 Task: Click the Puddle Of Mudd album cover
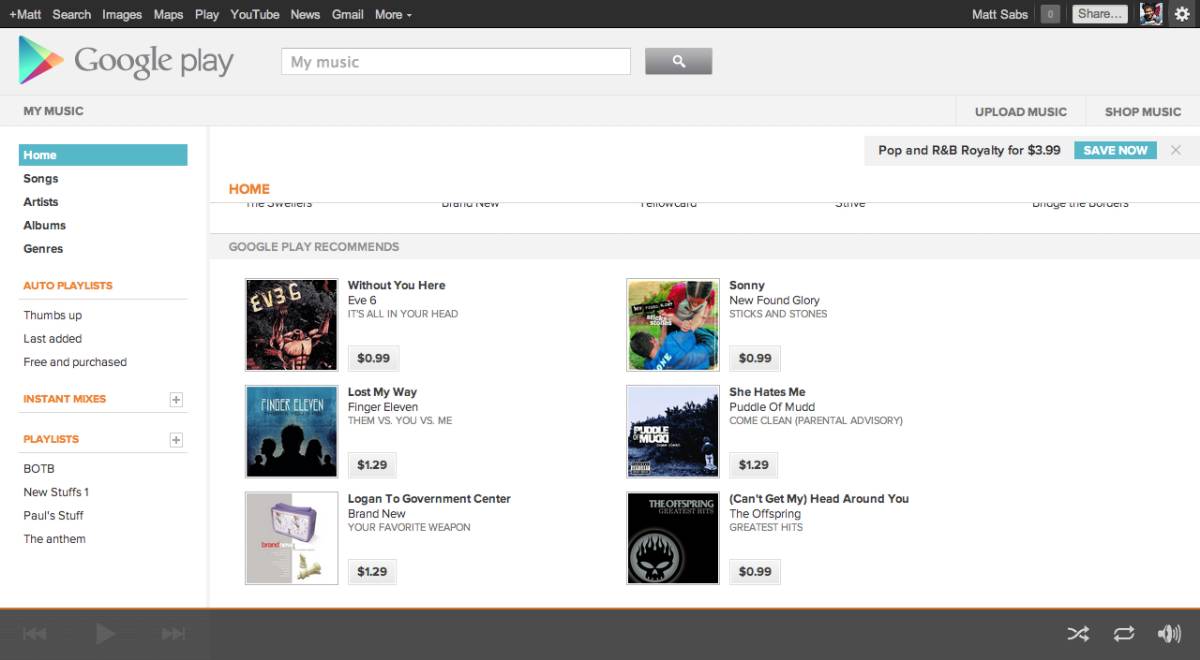click(673, 431)
